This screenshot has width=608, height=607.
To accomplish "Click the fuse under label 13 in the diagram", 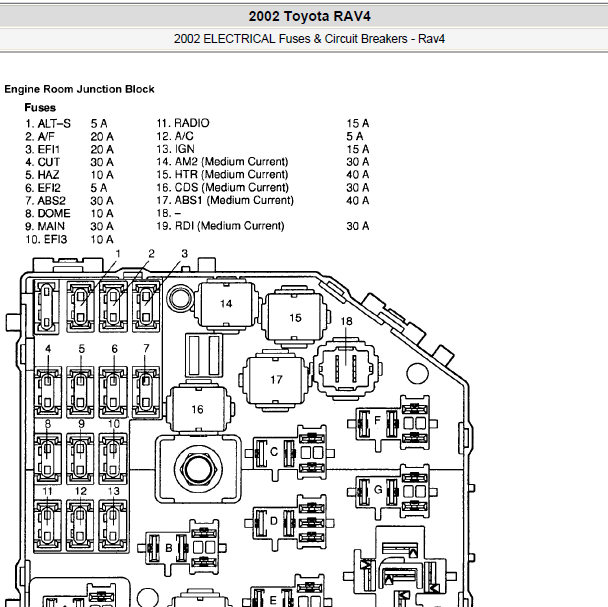I will [x=113, y=526].
